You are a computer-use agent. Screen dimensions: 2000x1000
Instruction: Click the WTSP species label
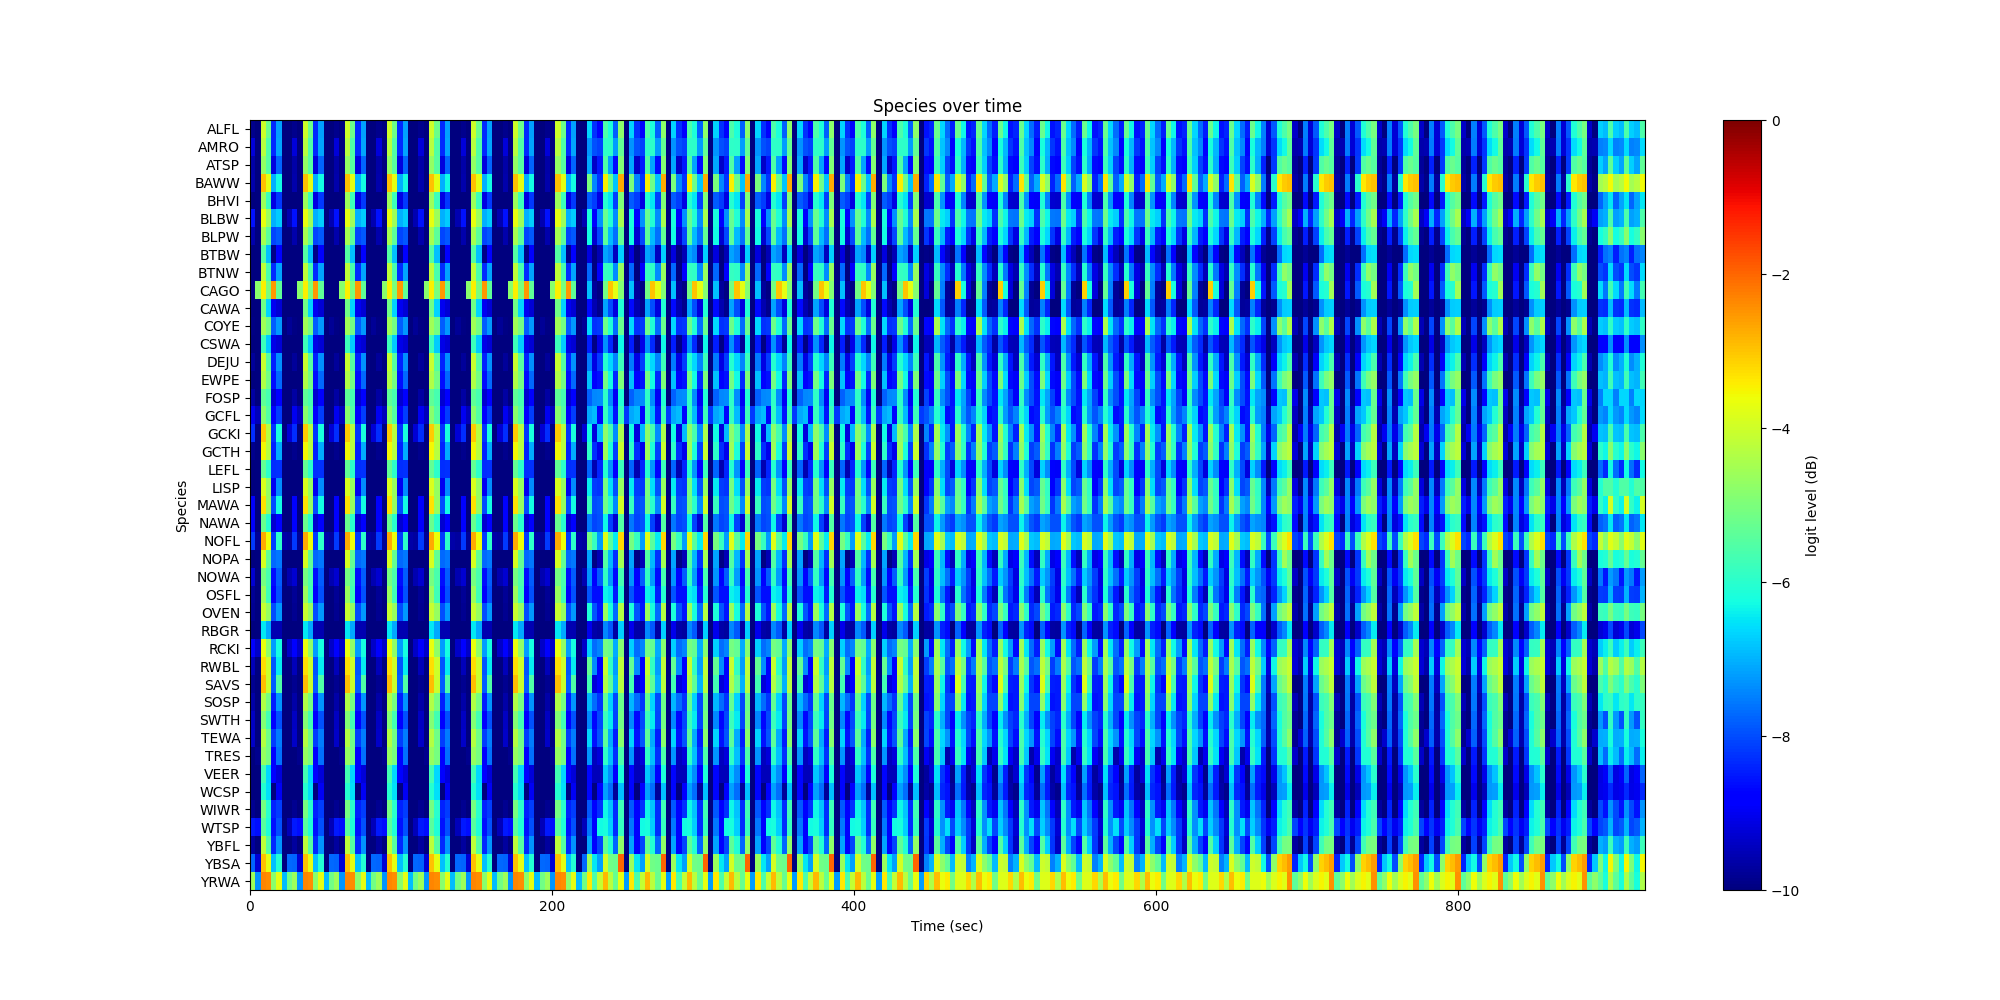[219, 828]
